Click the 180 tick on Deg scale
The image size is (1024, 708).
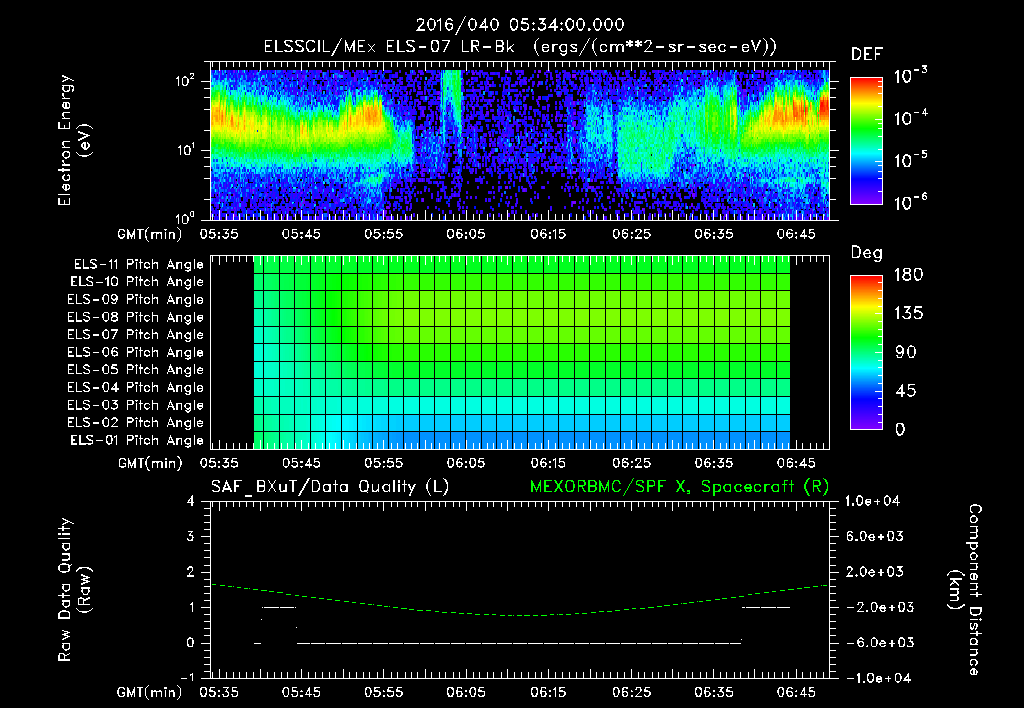pyautogui.click(x=908, y=275)
